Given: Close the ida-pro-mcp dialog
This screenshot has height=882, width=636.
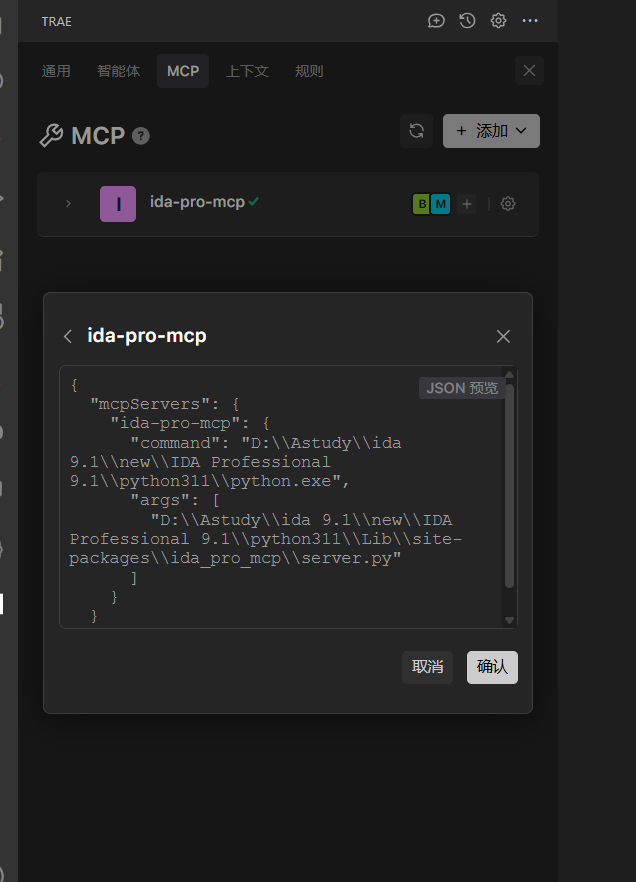Looking at the screenshot, I should coord(503,336).
